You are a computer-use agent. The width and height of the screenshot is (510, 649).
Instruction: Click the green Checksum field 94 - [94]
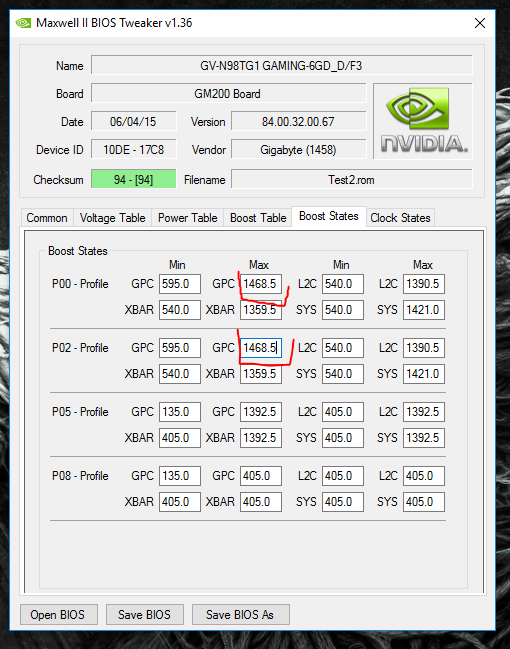(133, 179)
